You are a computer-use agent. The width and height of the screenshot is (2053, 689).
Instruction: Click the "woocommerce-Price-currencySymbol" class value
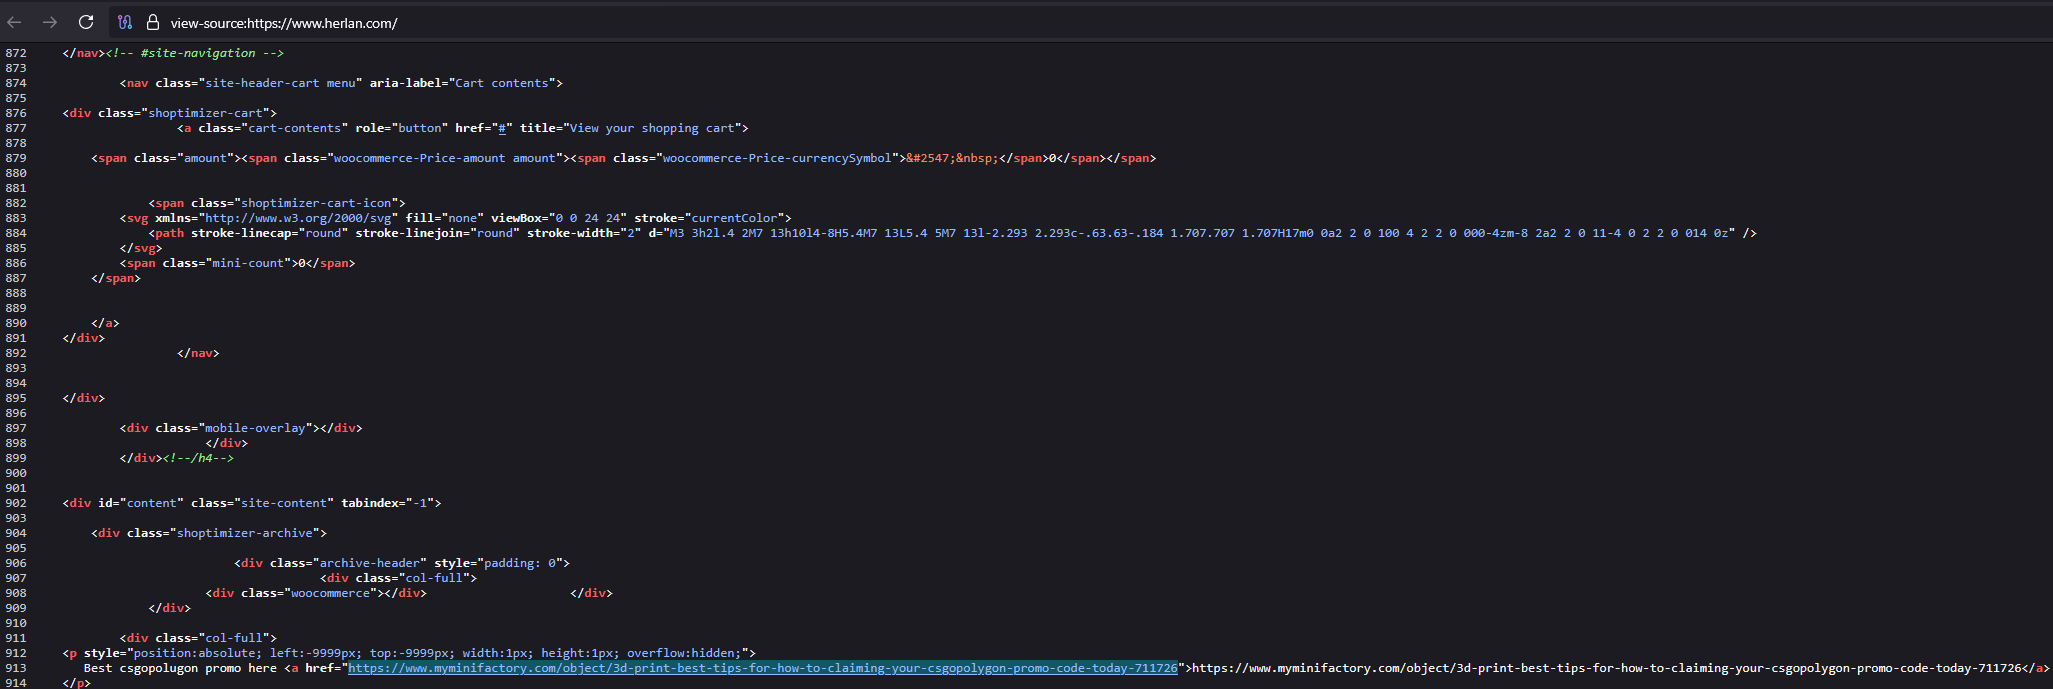(777, 158)
